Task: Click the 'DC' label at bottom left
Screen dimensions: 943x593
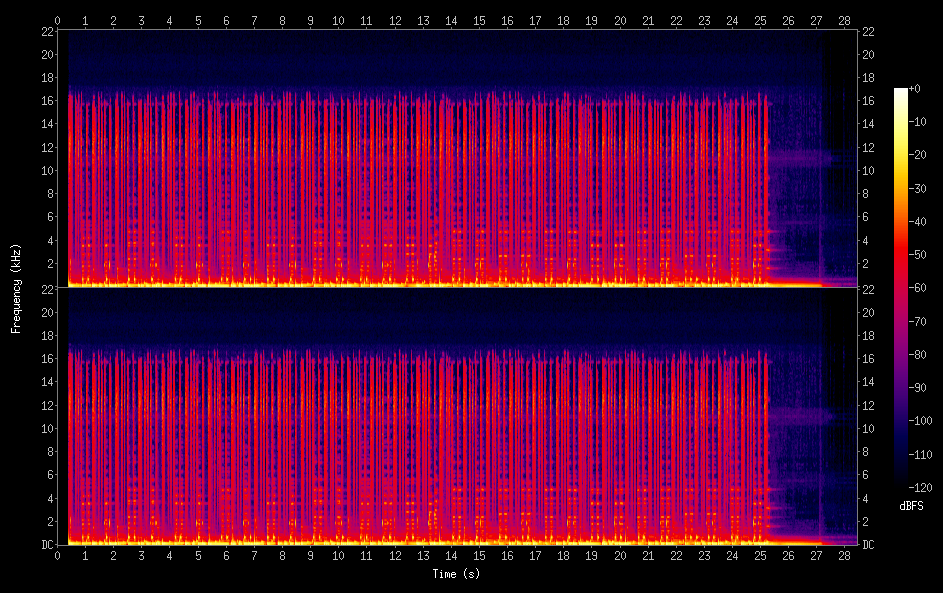Action: [46, 545]
